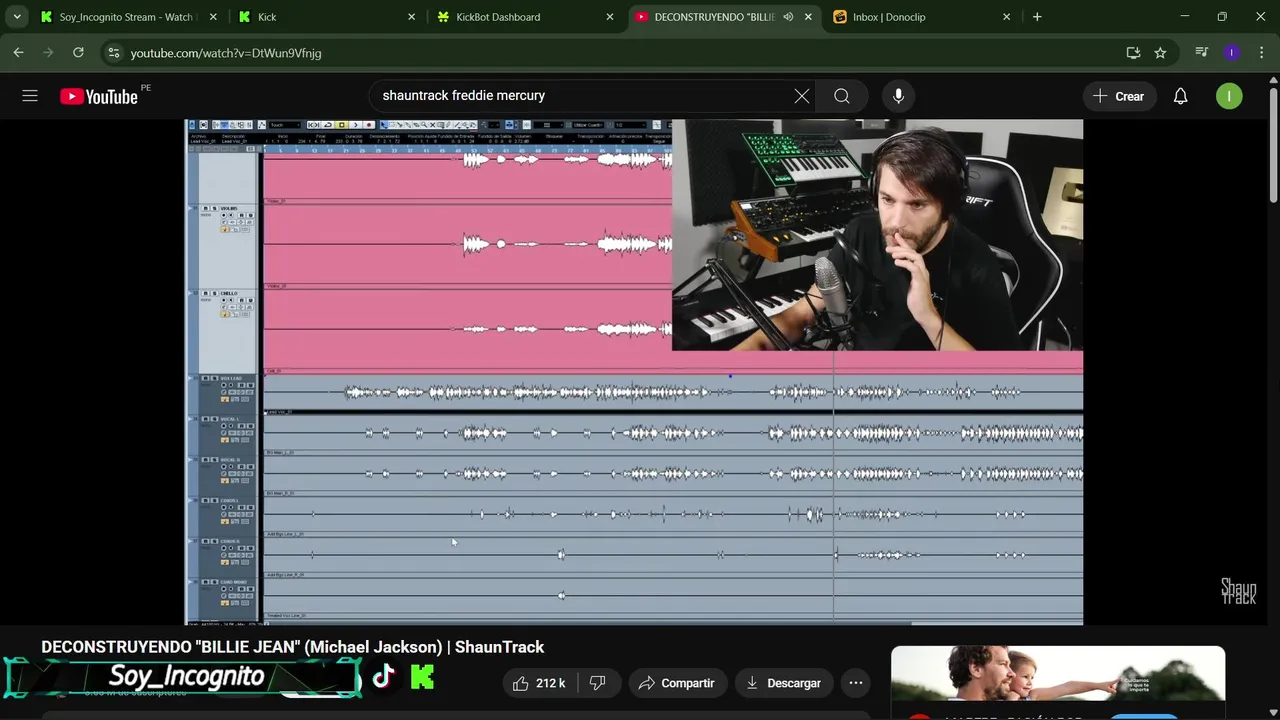Click the video title DECONSTRUYENDO BILLIE JEAN
This screenshot has width=1280, height=720.
293,647
